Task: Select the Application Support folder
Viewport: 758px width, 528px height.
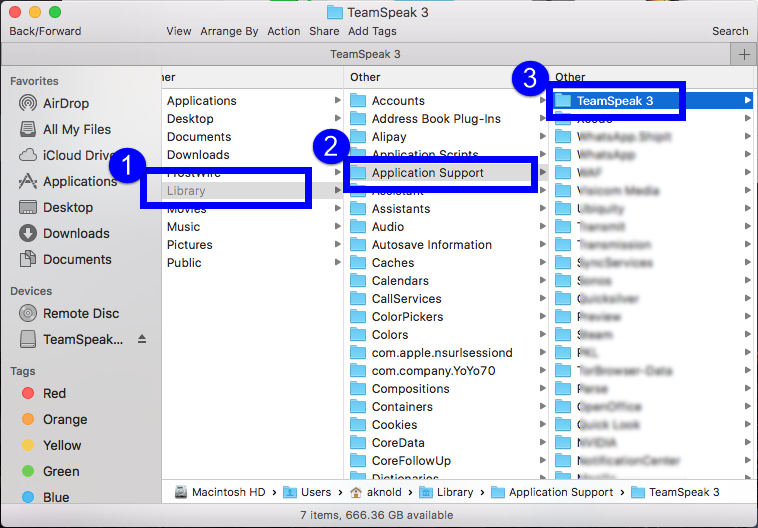Action: point(446,173)
